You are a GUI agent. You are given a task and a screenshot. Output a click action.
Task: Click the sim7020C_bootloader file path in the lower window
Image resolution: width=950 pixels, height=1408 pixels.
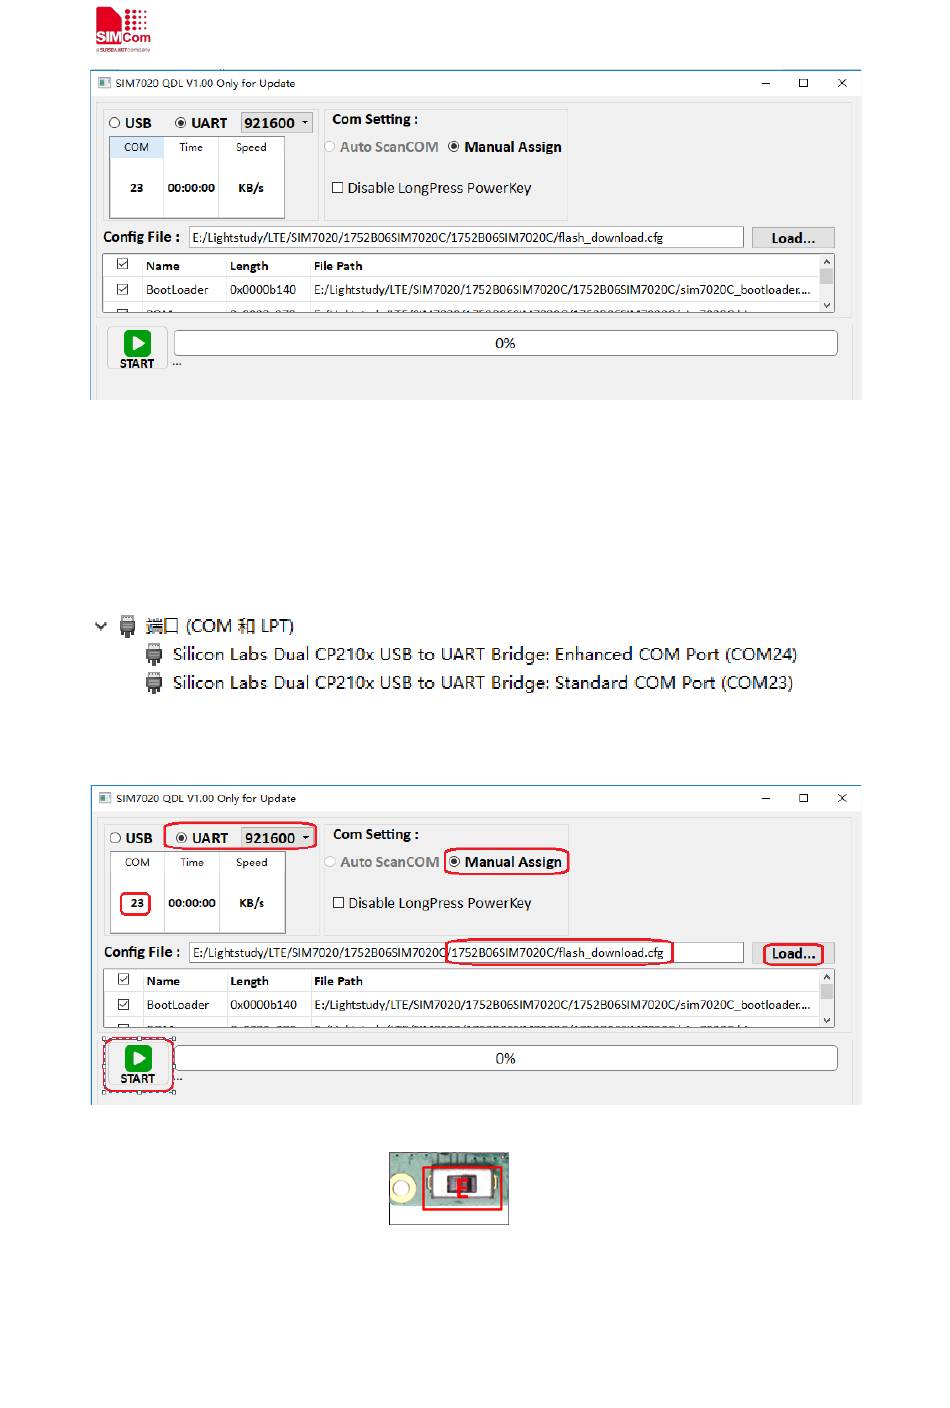[x=562, y=1005]
